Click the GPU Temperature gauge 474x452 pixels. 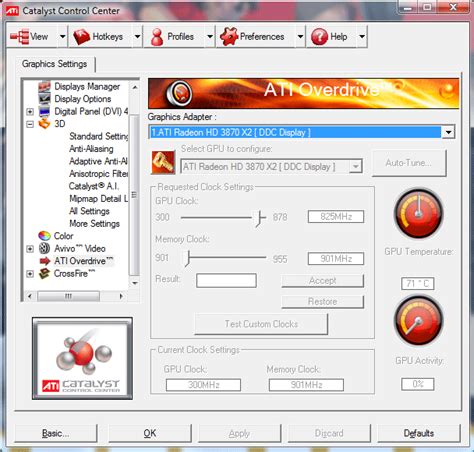pyautogui.click(x=419, y=213)
